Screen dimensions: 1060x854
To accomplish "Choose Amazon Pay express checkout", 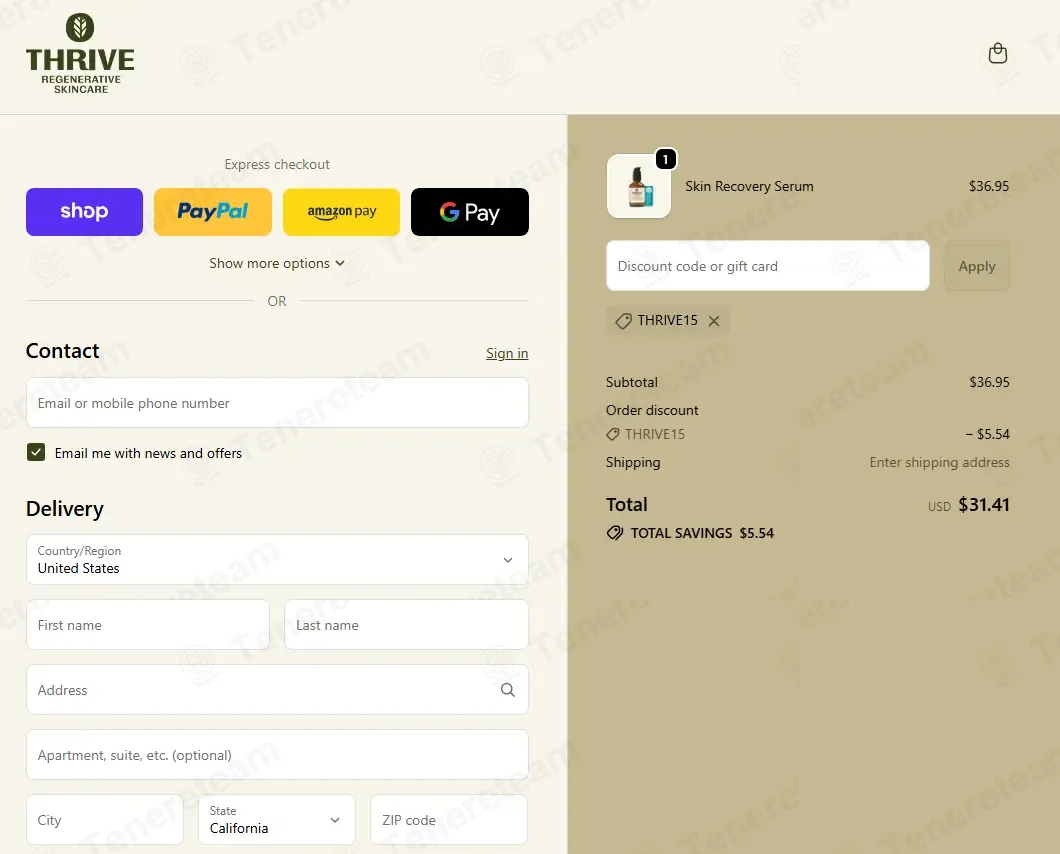I will click(341, 212).
